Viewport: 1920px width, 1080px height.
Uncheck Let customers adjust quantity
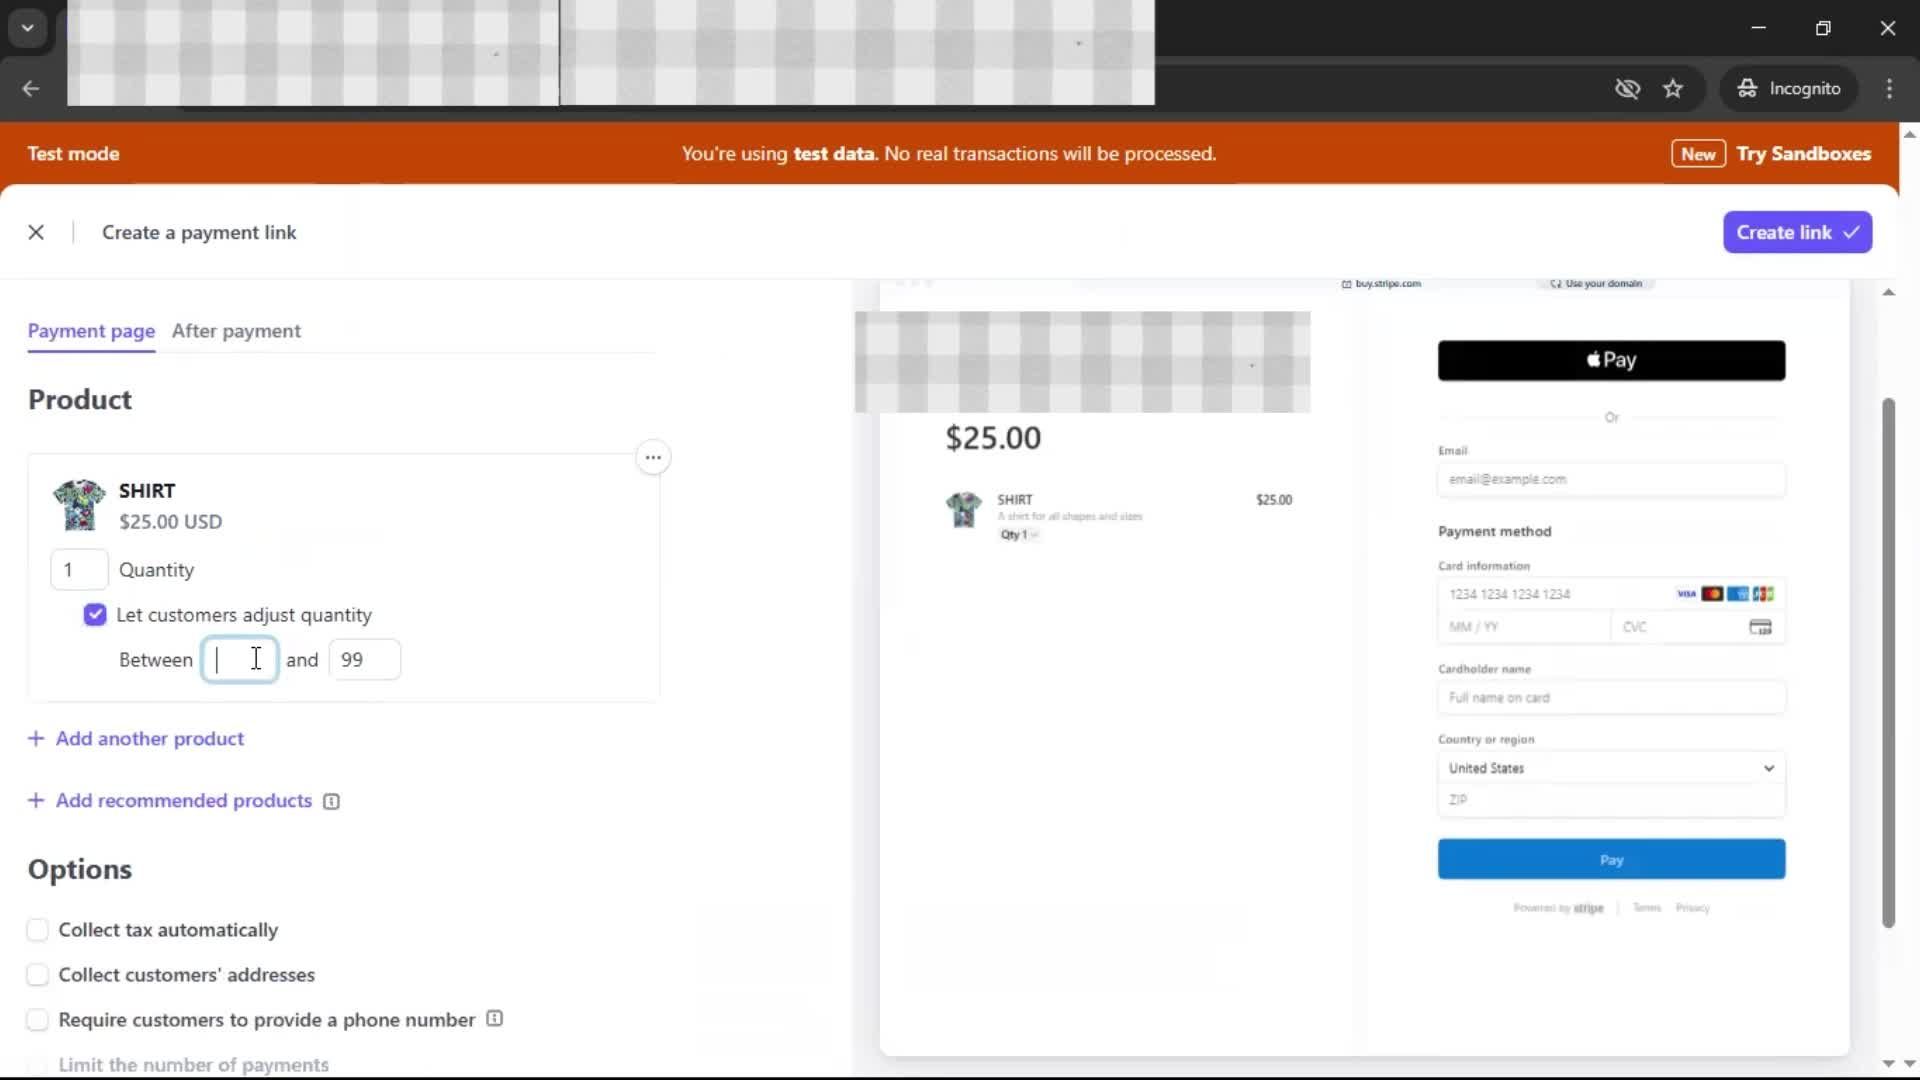coord(95,615)
